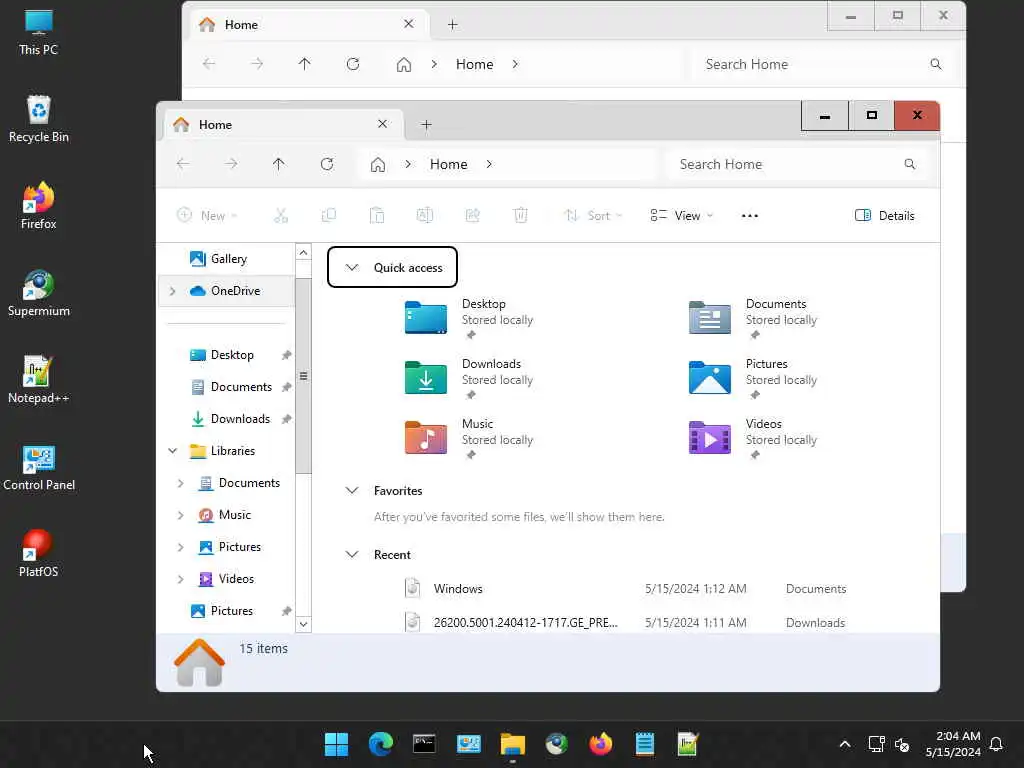
Task: Click search icon in back Home window
Action: coord(936,64)
